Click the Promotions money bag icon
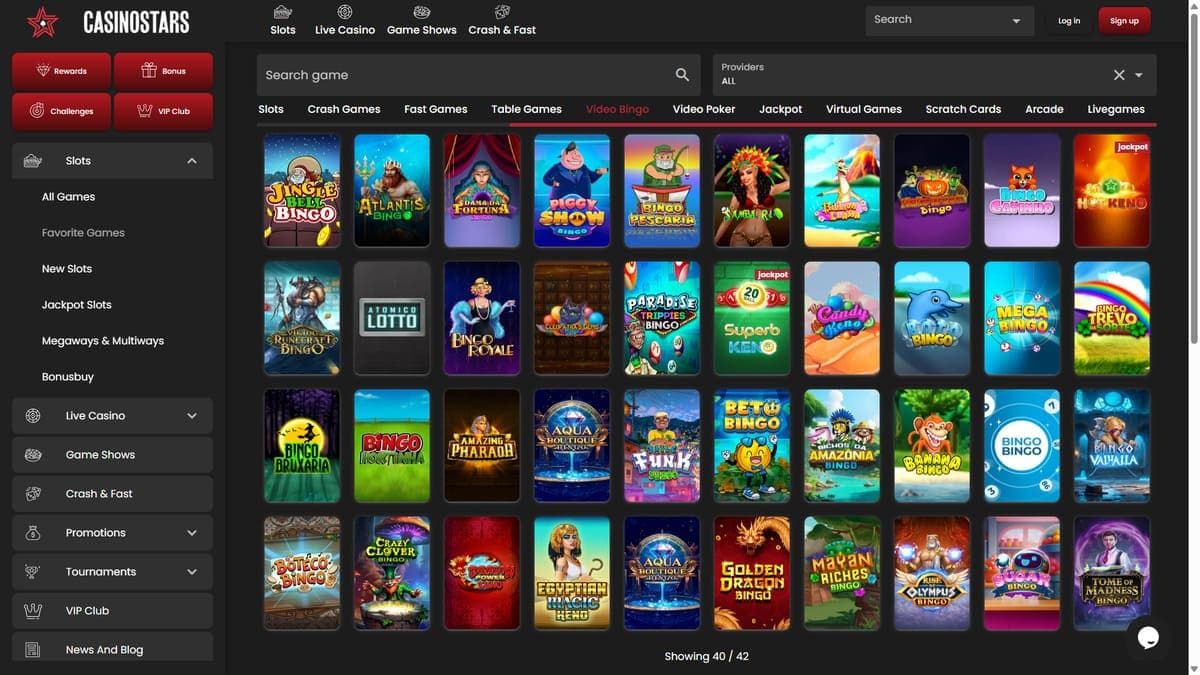This screenshot has width=1200, height=675. tap(33, 533)
